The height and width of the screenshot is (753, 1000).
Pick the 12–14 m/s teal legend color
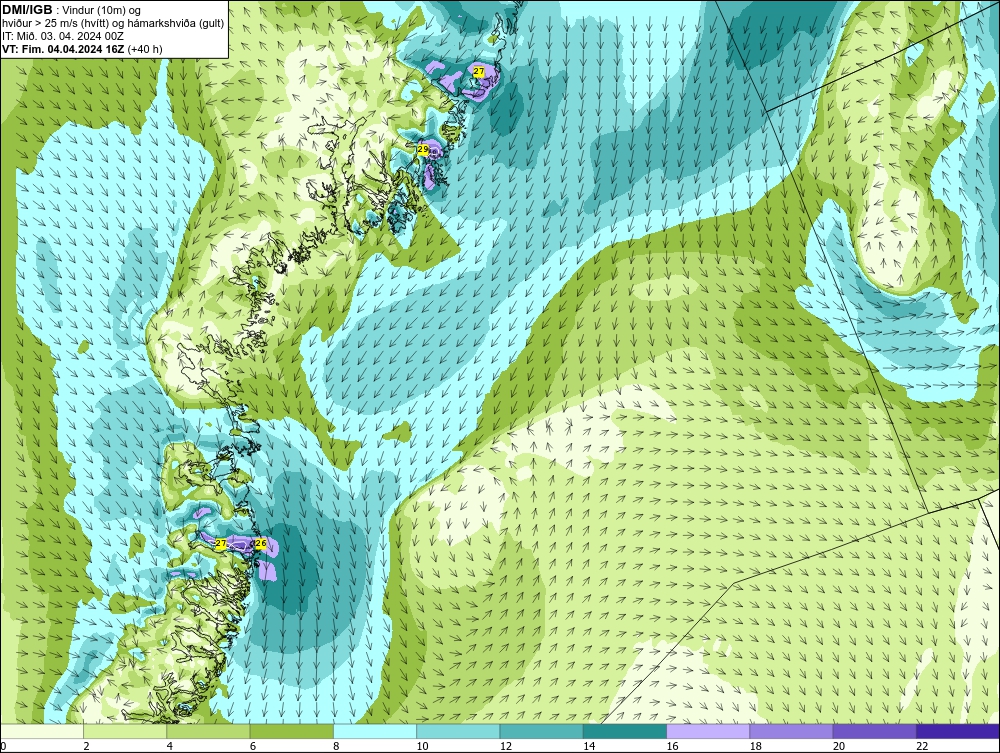tap(541, 731)
